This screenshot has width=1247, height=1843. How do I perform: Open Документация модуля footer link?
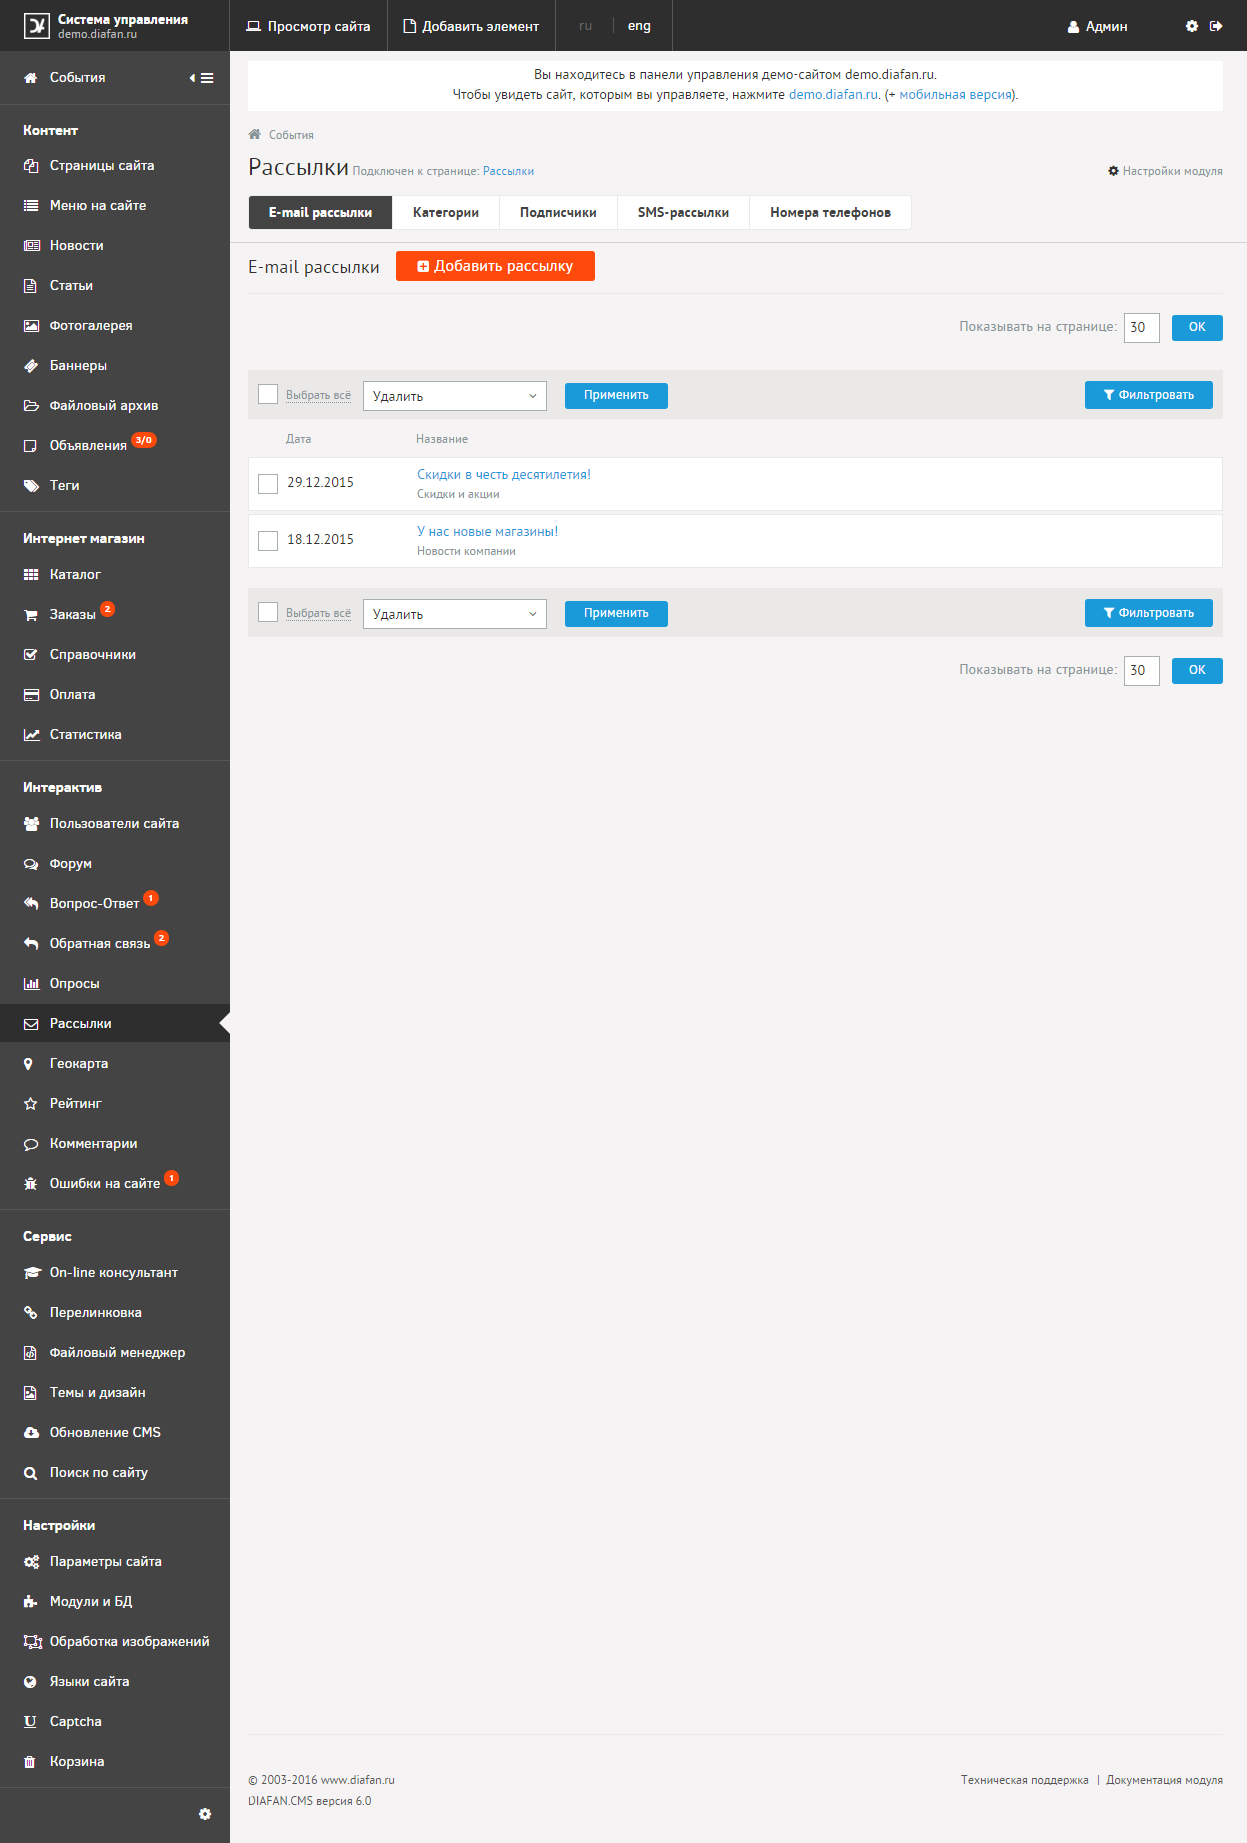[x=1164, y=1780]
